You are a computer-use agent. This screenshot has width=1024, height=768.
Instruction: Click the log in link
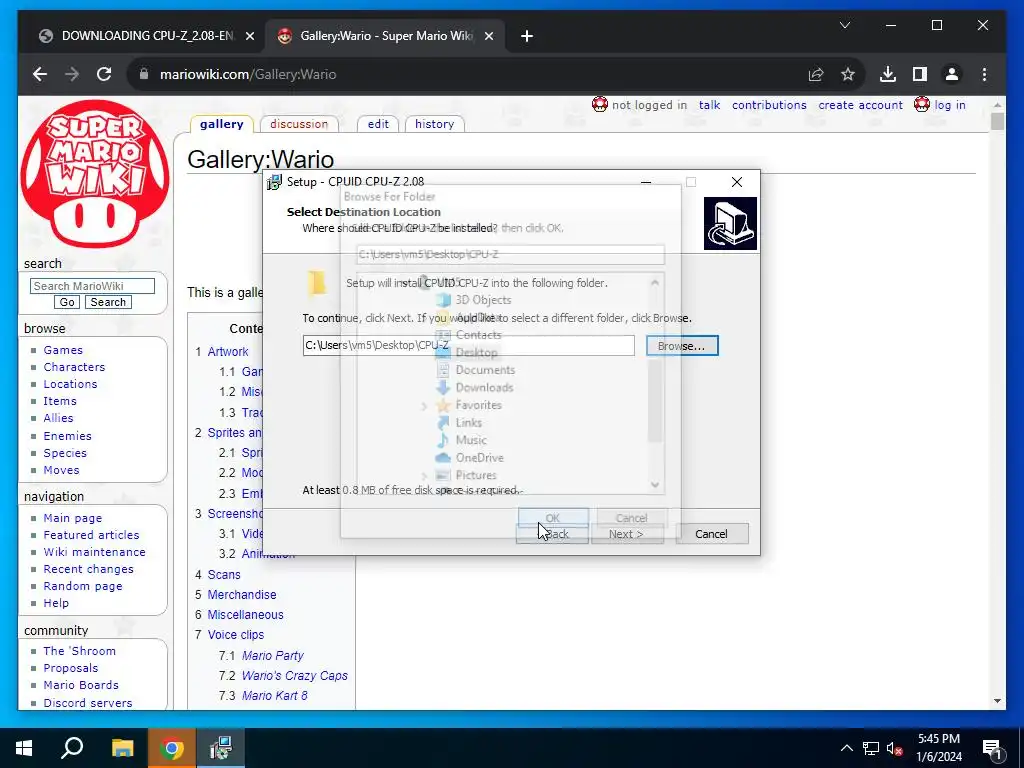pyautogui.click(x=950, y=105)
